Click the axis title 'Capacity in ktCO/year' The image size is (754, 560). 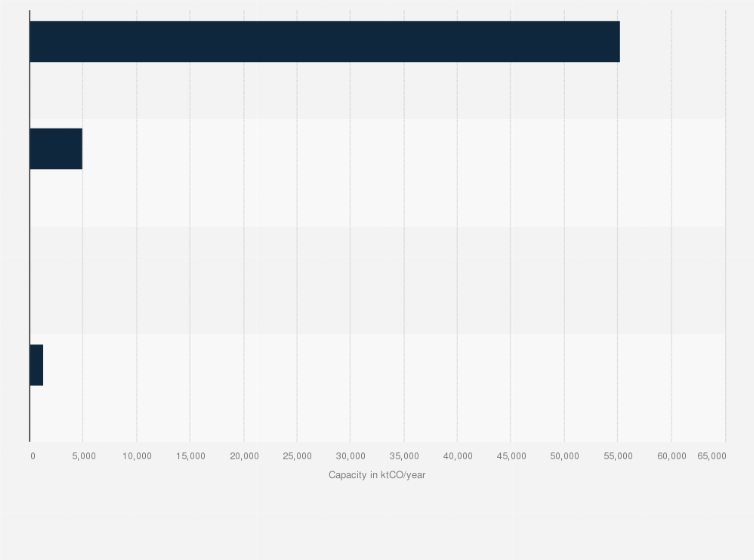[x=377, y=475]
